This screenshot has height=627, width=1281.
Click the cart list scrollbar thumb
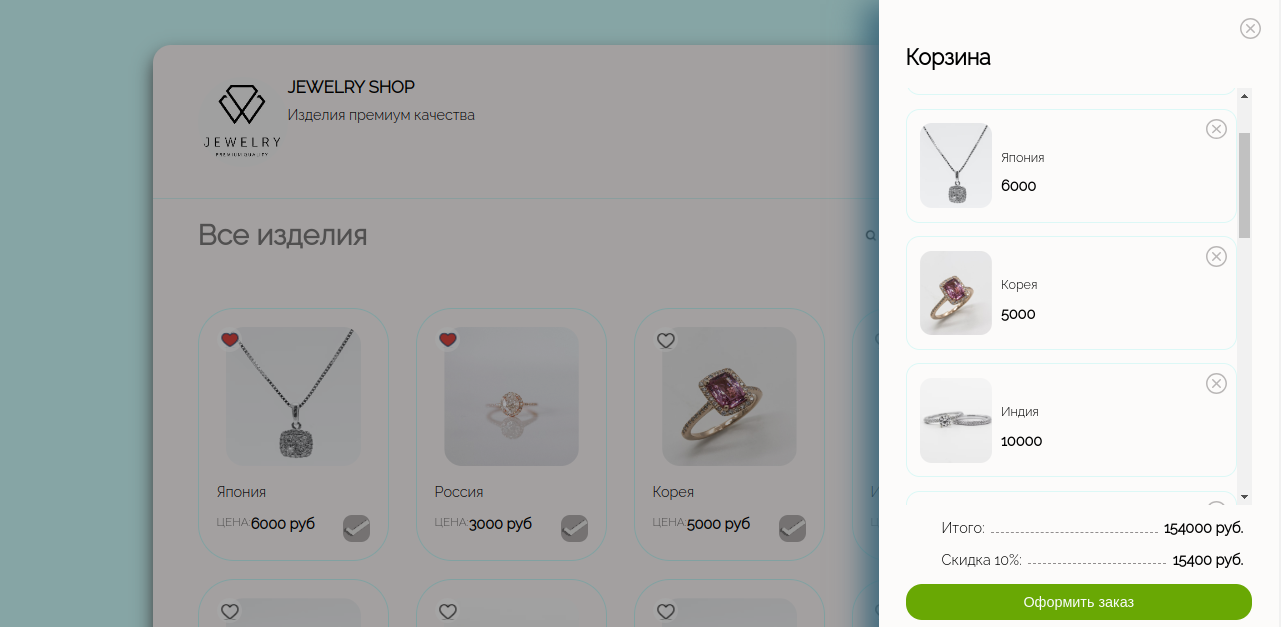point(1244,185)
